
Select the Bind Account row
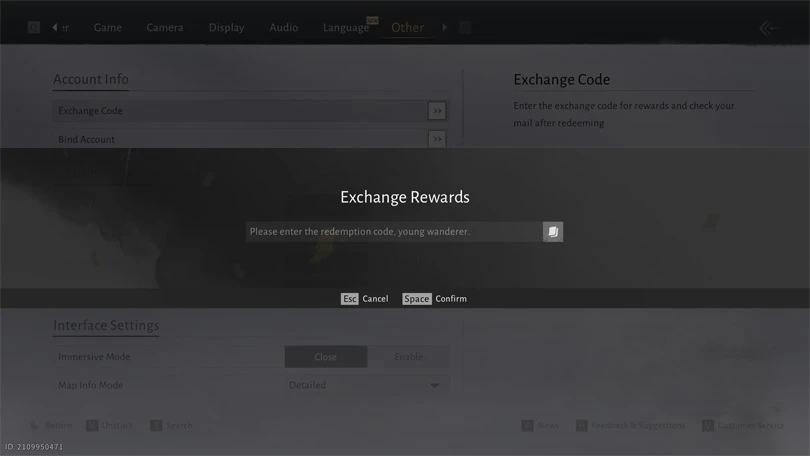251,139
